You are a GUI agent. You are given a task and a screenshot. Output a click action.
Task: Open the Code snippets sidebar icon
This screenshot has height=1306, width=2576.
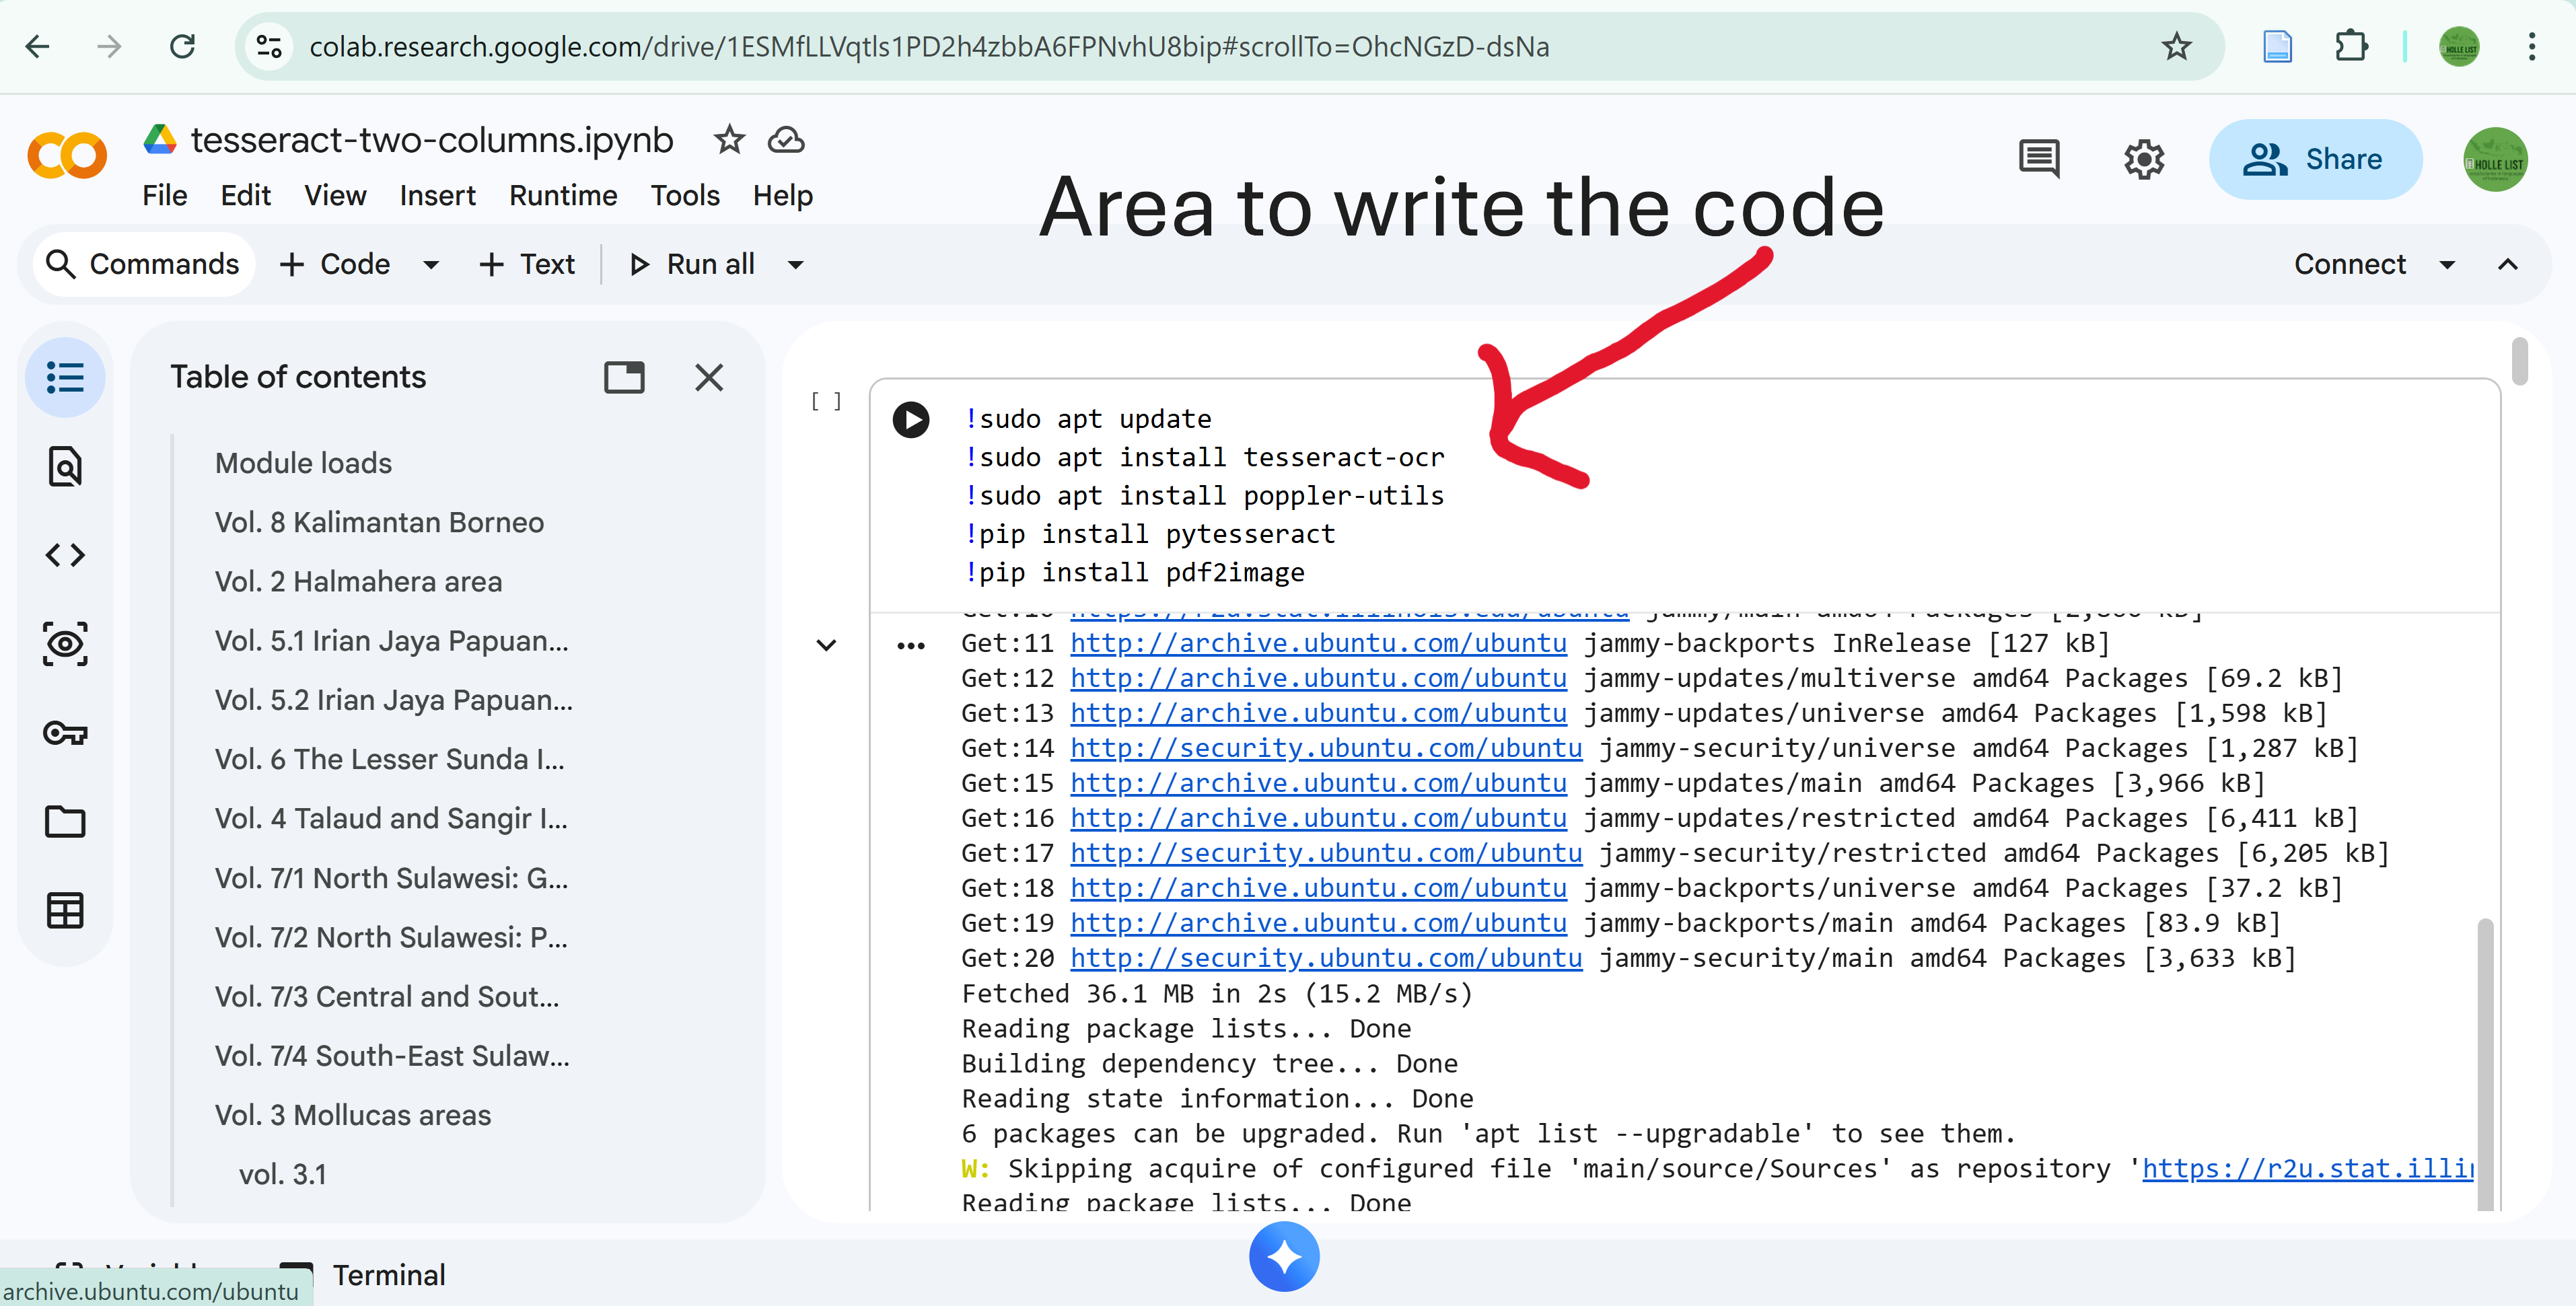point(65,555)
